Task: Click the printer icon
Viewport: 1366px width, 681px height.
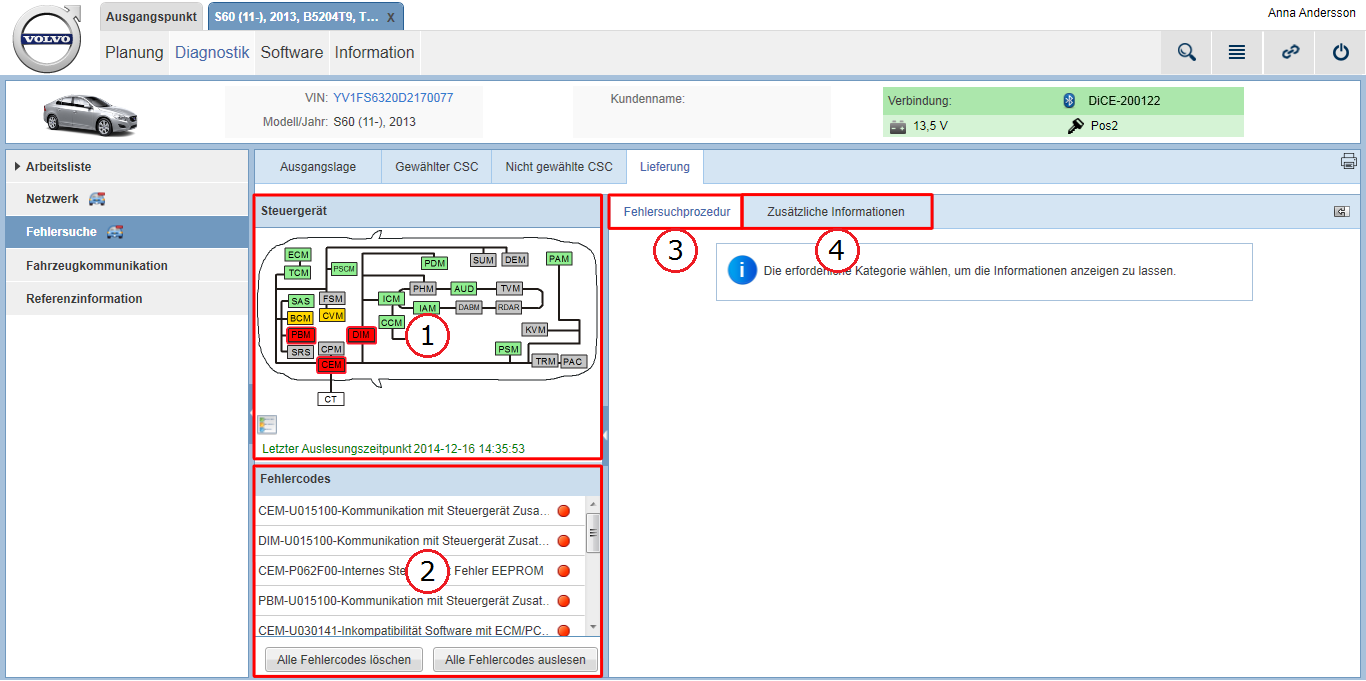Action: click(1349, 161)
